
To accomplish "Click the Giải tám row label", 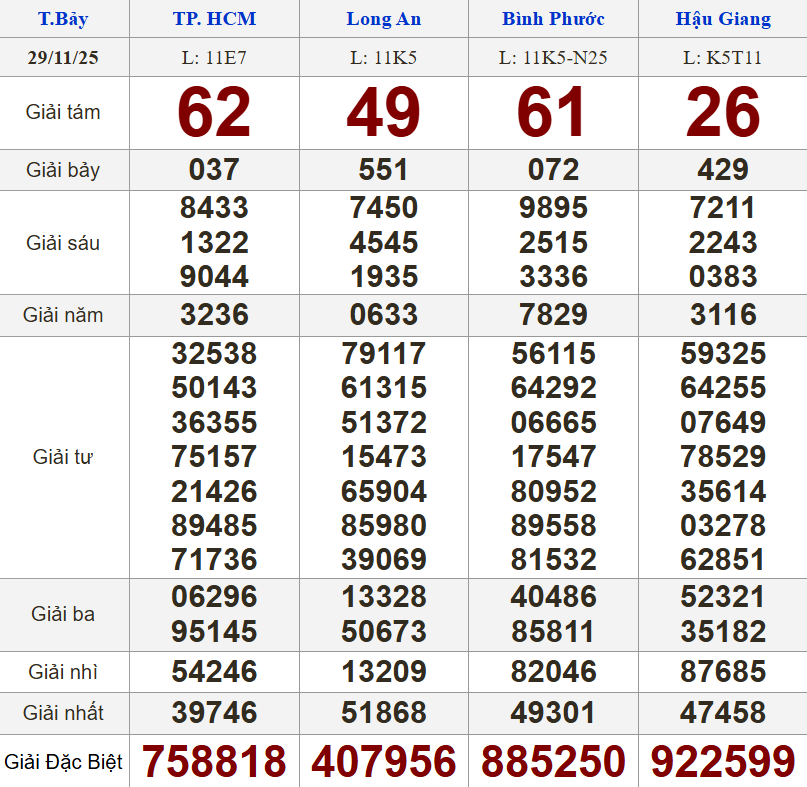I will tap(63, 112).
